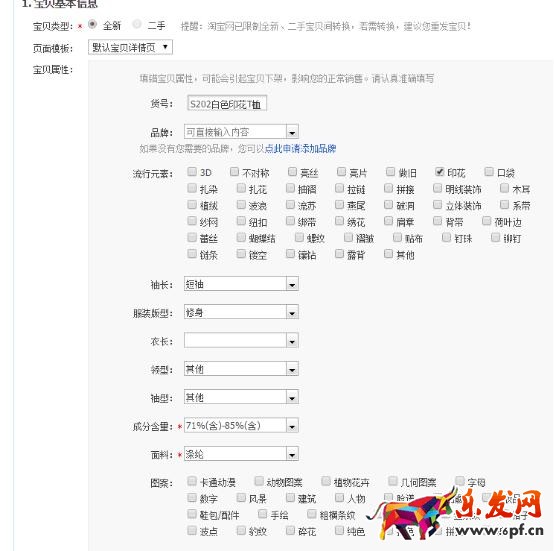554x551 pixels.
Task: Expand the 袖长 dropdown arrow
Action: pyautogui.click(x=292, y=284)
